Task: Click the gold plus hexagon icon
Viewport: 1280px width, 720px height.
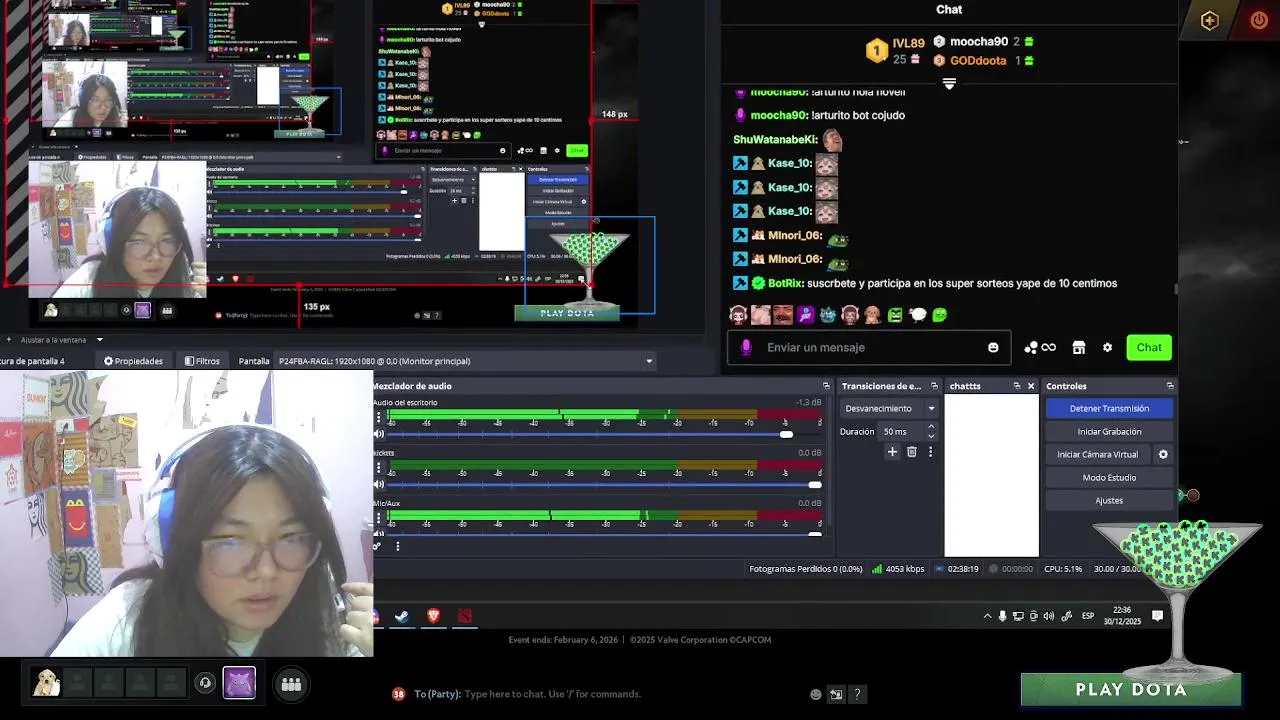Action: 1209,20
